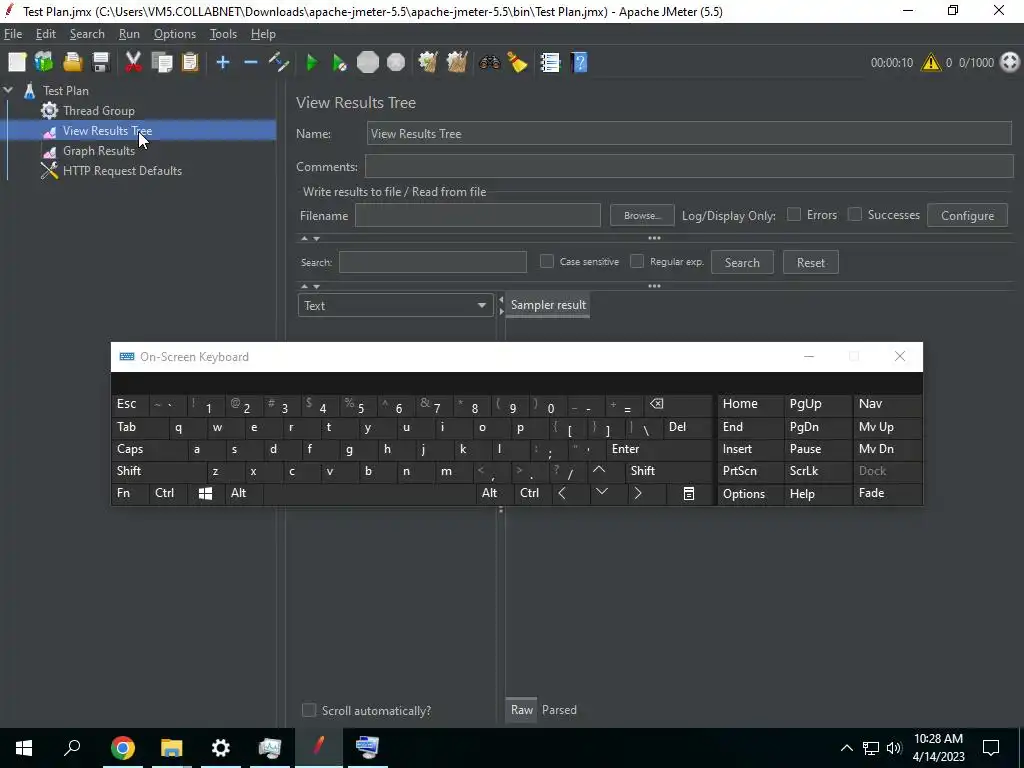Enable the Successes checkbox
Image resolution: width=1024 pixels, height=768 pixels.
coord(855,214)
